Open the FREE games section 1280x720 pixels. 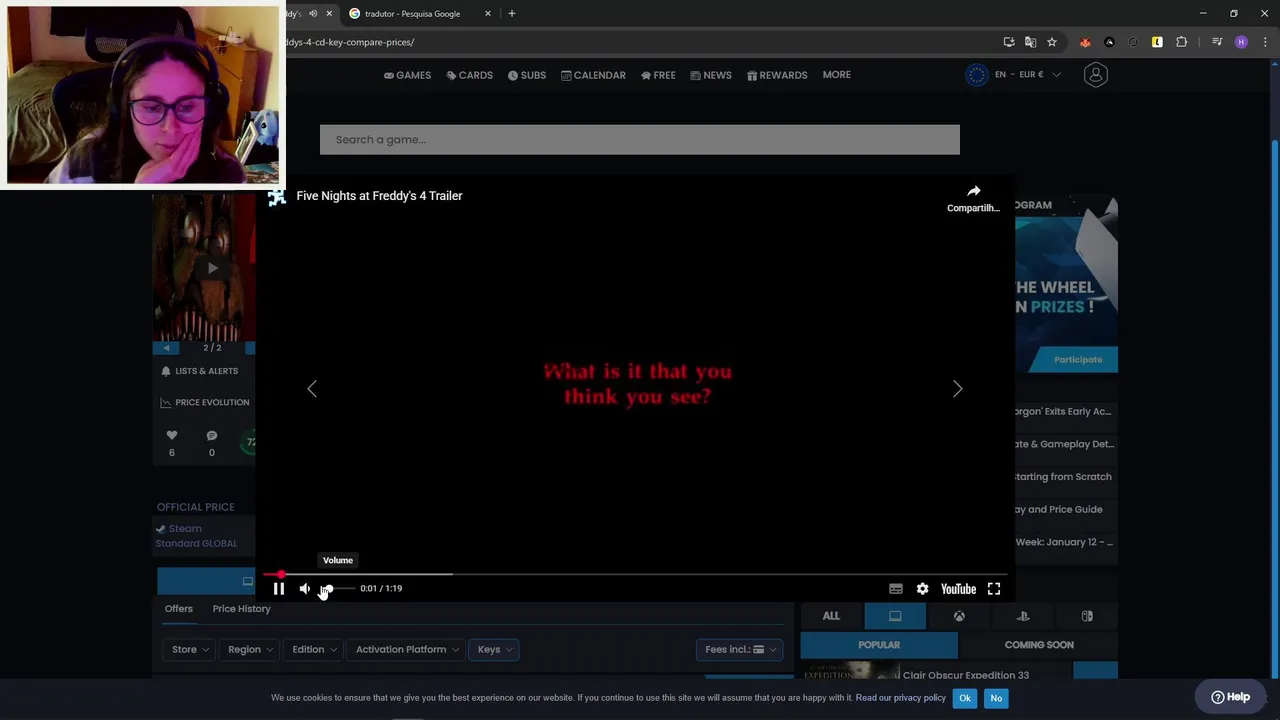click(x=658, y=75)
